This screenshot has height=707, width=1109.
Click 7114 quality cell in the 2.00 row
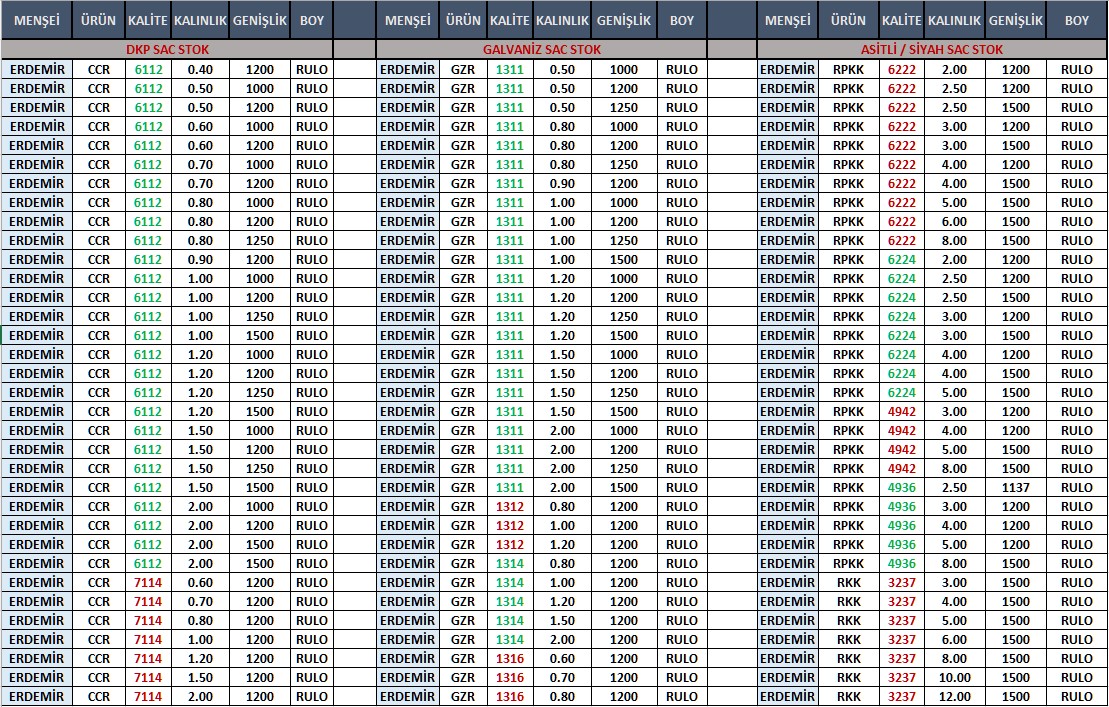pyautogui.click(x=148, y=696)
